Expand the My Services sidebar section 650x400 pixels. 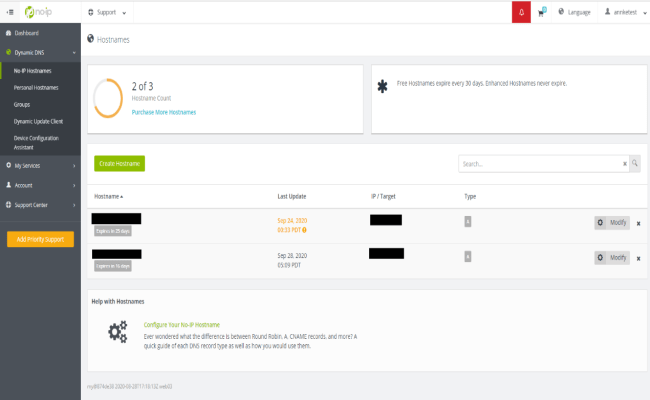pyautogui.click(x=40, y=165)
